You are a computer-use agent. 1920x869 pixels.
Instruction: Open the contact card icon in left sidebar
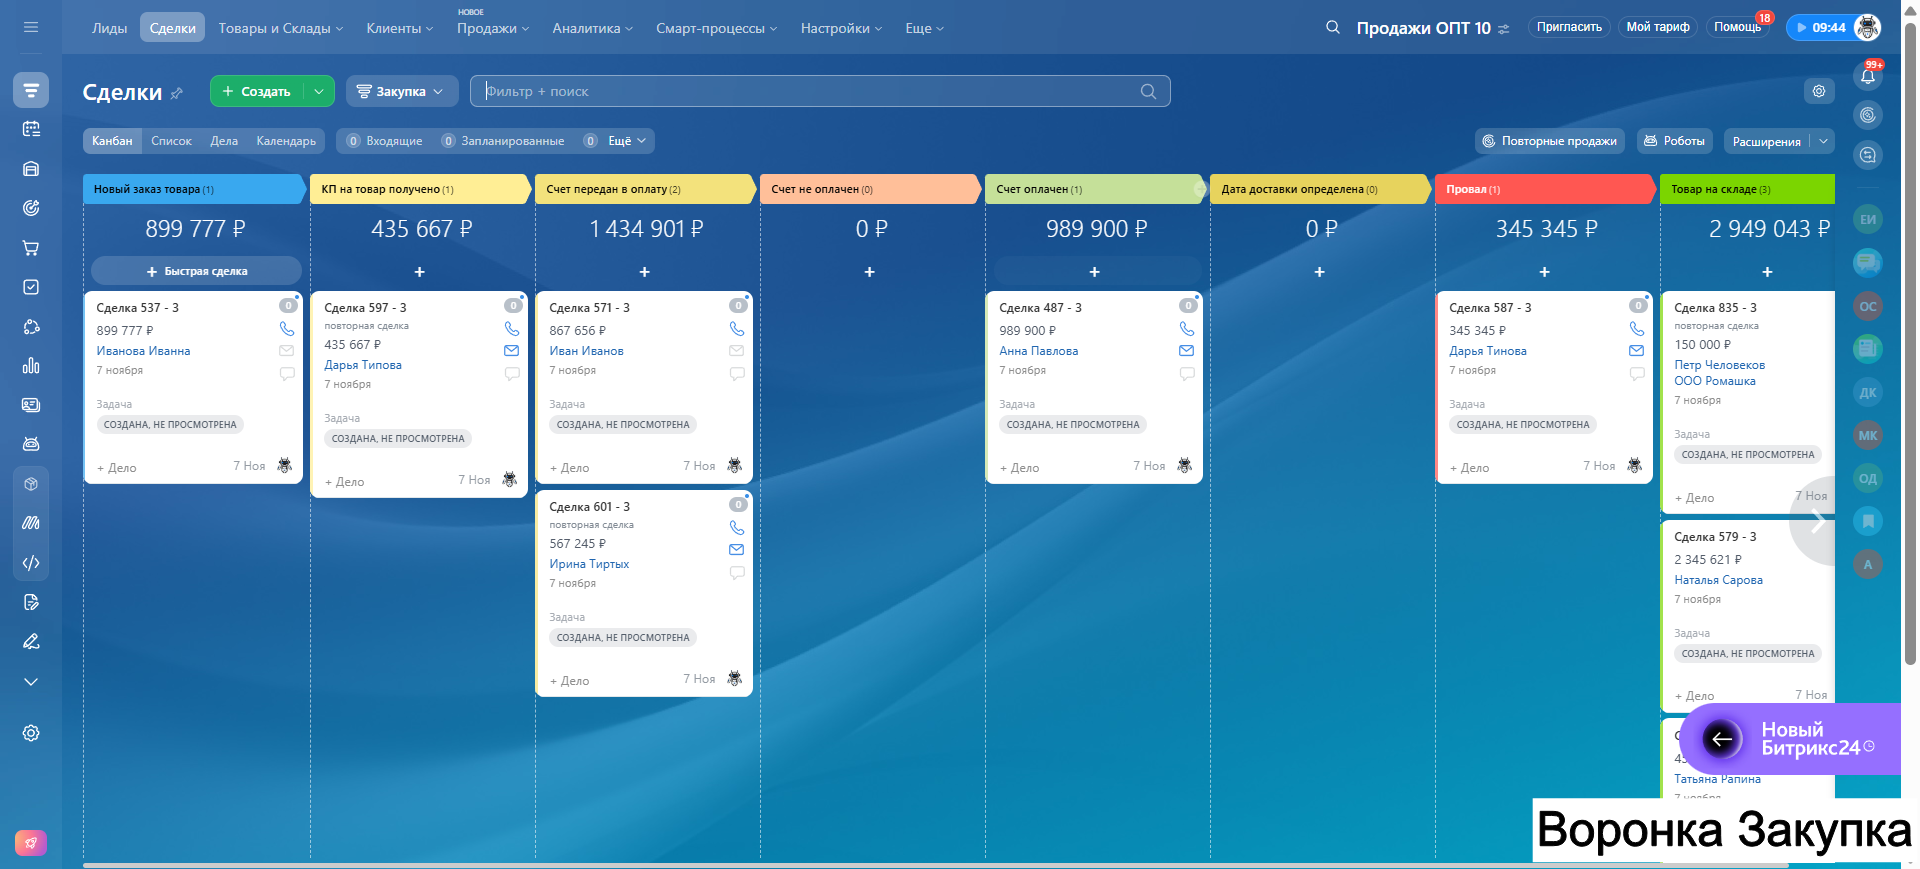point(31,405)
